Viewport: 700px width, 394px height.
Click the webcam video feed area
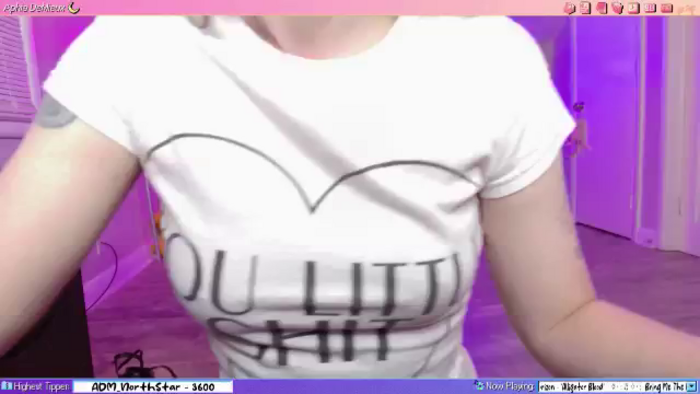point(350,197)
